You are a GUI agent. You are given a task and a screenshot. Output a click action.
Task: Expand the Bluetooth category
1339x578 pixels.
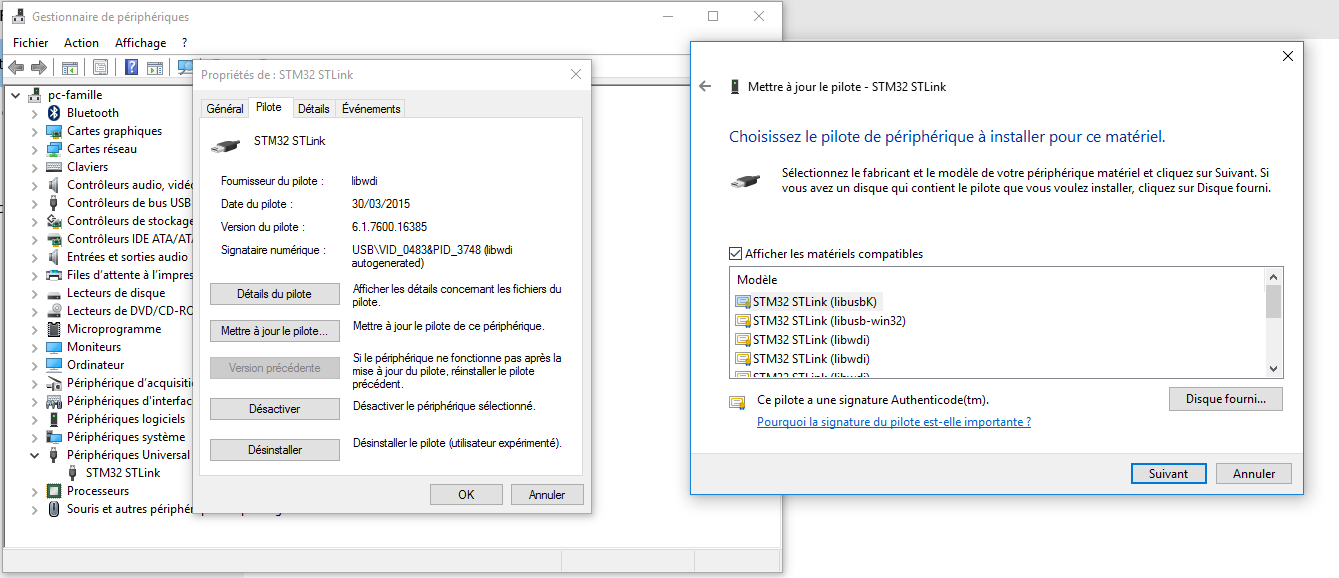coord(36,113)
